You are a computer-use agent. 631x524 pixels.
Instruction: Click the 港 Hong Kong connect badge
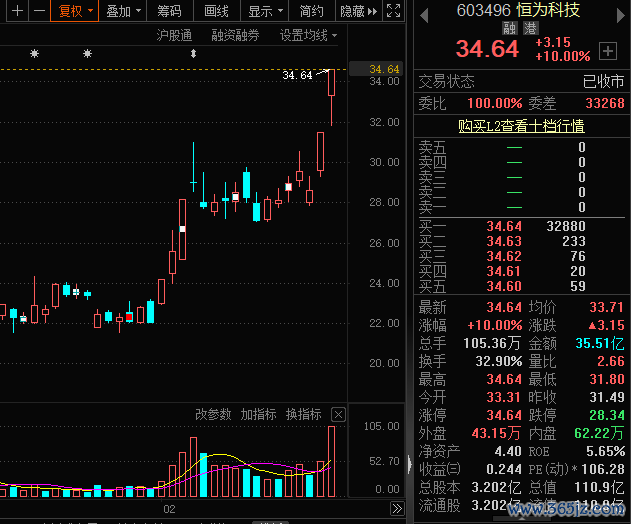tap(530, 28)
